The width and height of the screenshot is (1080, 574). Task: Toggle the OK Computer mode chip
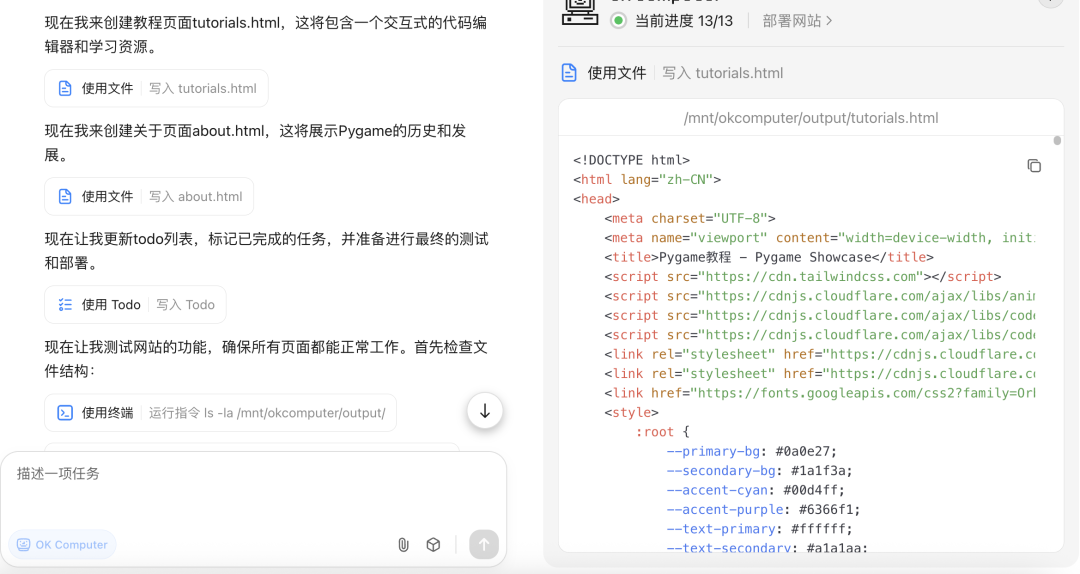point(62,544)
